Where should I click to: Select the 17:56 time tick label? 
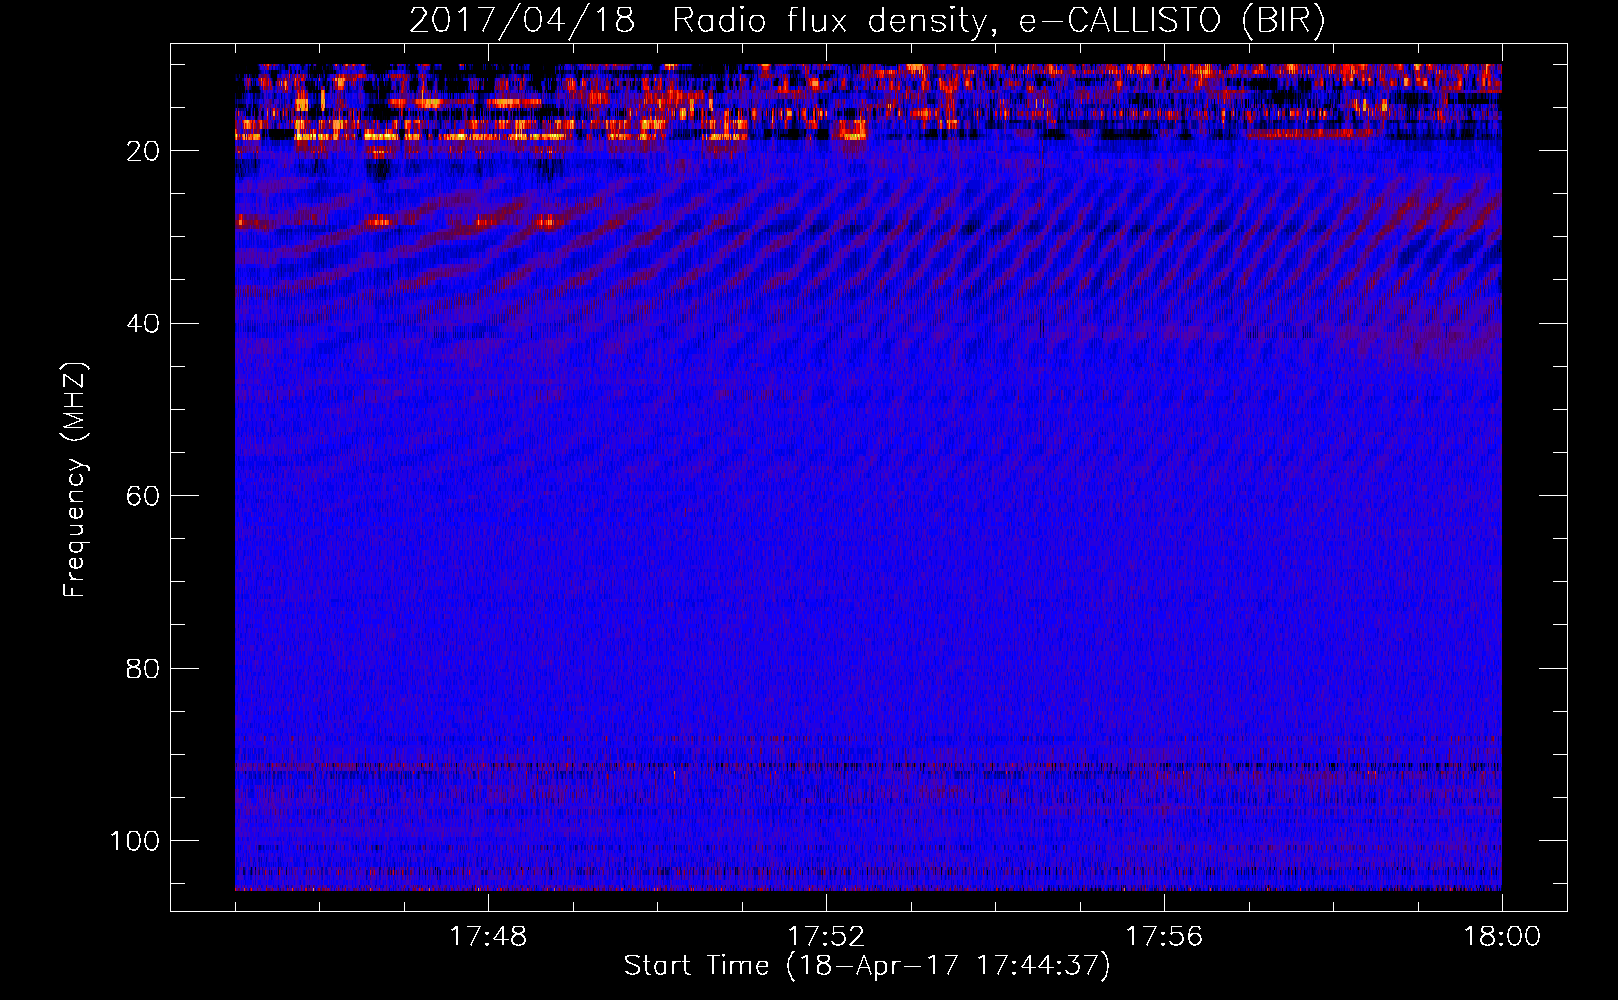pyautogui.click(x=1164, y=936)
